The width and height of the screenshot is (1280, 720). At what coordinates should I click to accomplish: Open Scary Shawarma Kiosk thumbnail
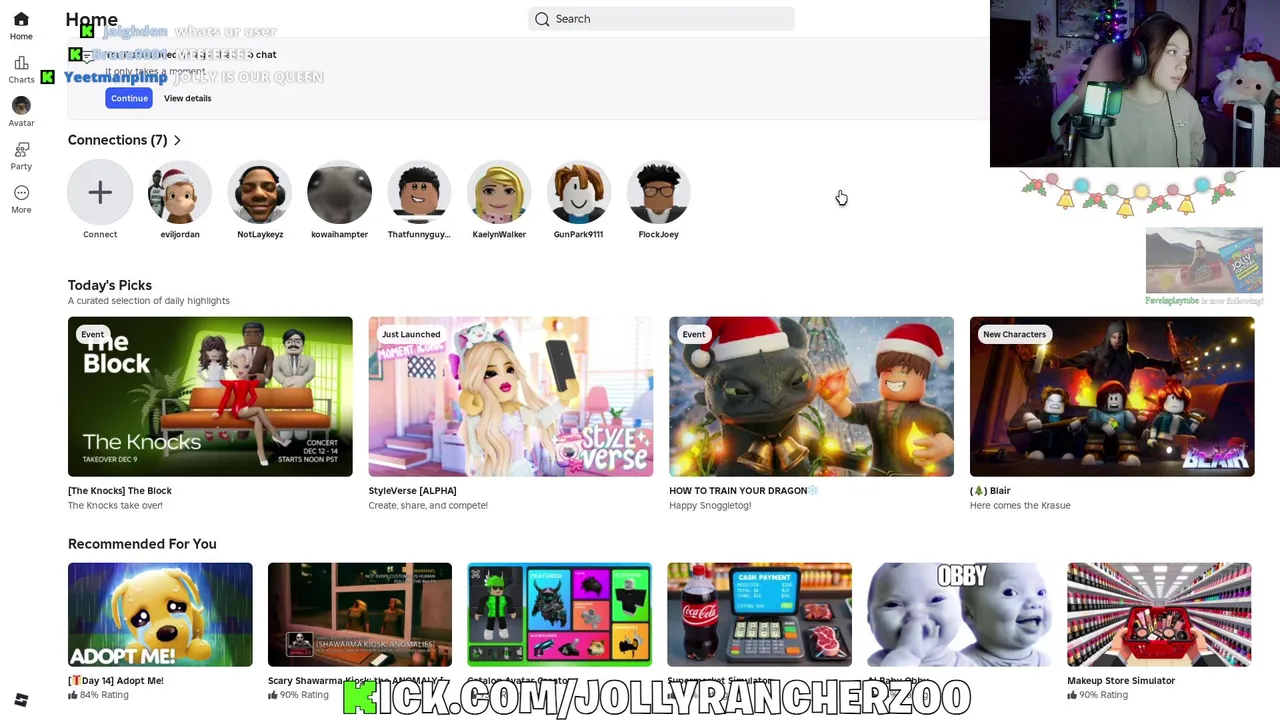pos(360,614)
